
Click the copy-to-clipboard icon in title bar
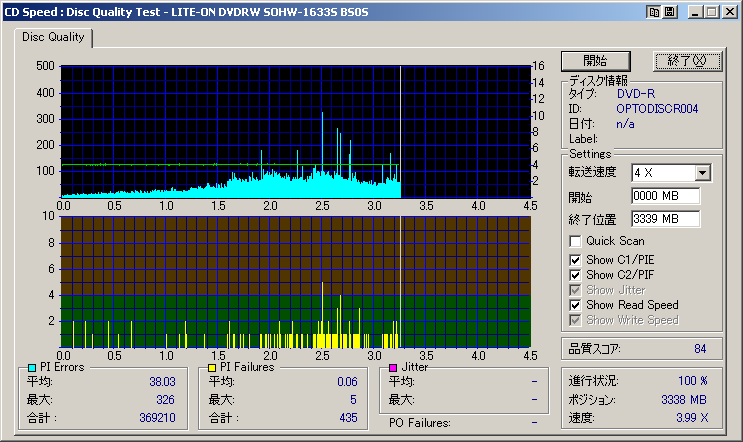654,12
